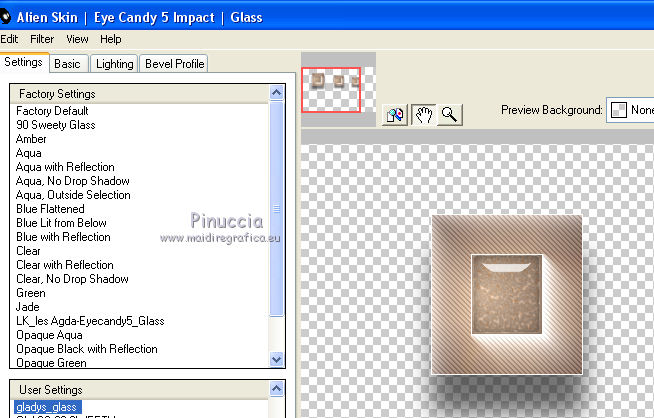Viewport: 654px width, 418px height.
Task: Click the navigator thumbnail preview
Action: (331, 90)
